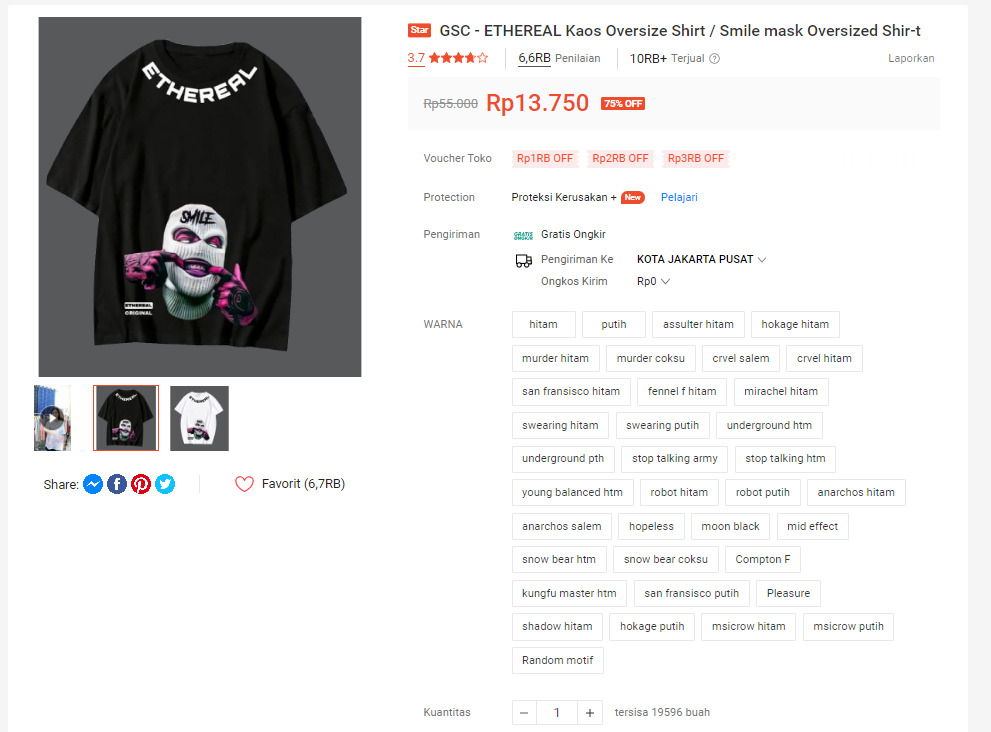
Task: Click the Favorit heart icon
Action: (x=245, y=484)
